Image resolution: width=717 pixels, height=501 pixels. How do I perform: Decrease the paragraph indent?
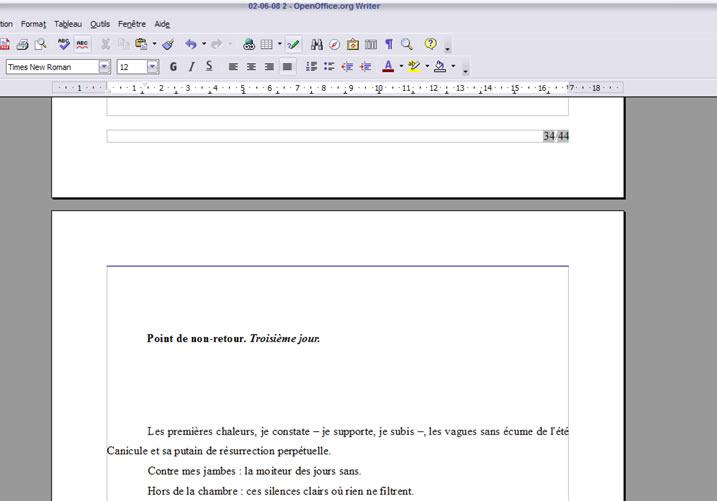(347, 67)
